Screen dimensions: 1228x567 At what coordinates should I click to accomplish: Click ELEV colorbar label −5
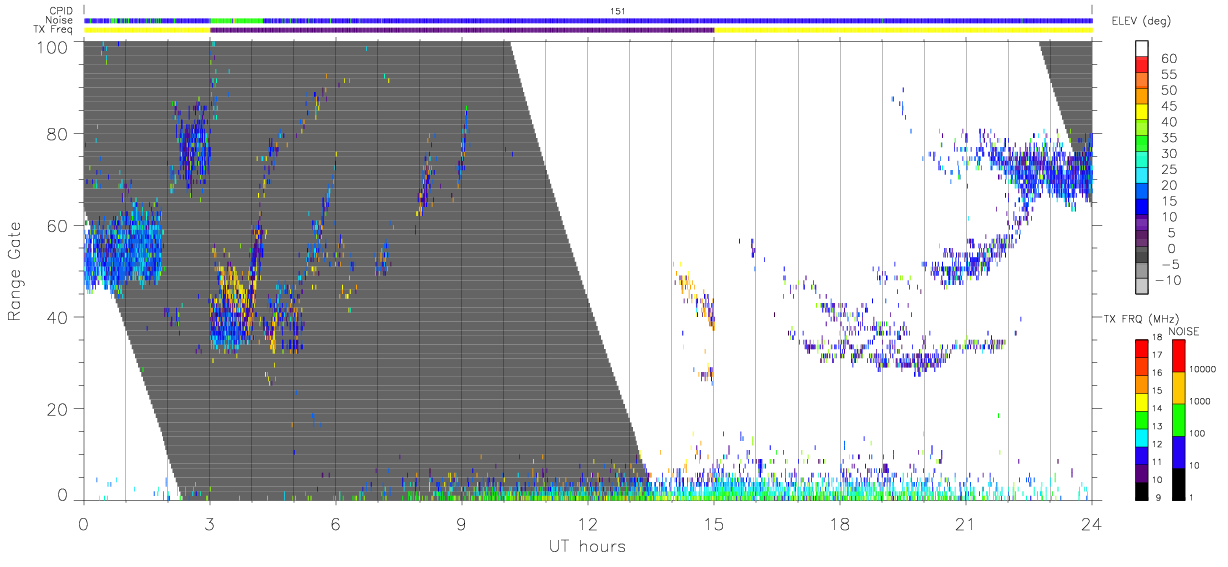tap(1170, 265)
